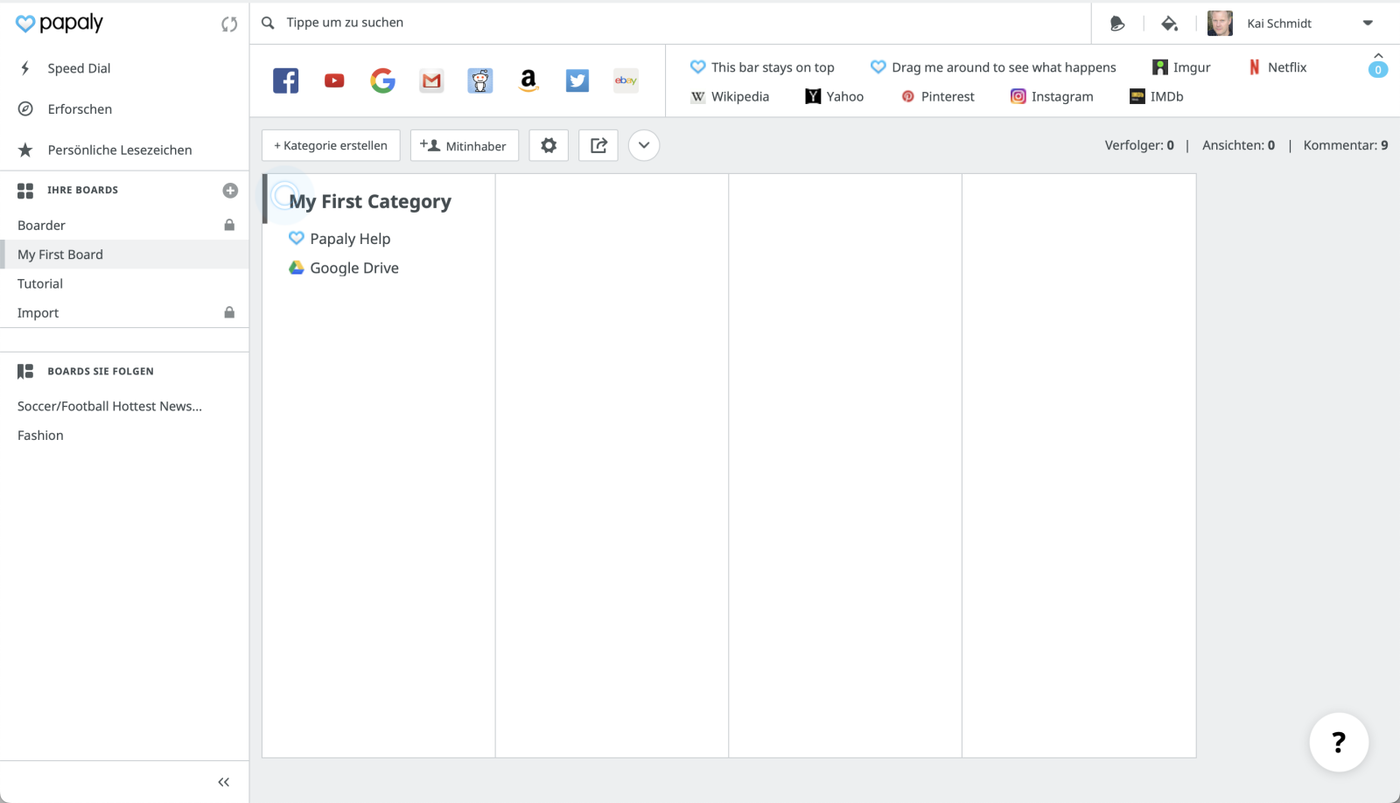Open the Amazon shortcut icon
The width and height of the screenshot is (1400, 803).
(x=528, y=81)
